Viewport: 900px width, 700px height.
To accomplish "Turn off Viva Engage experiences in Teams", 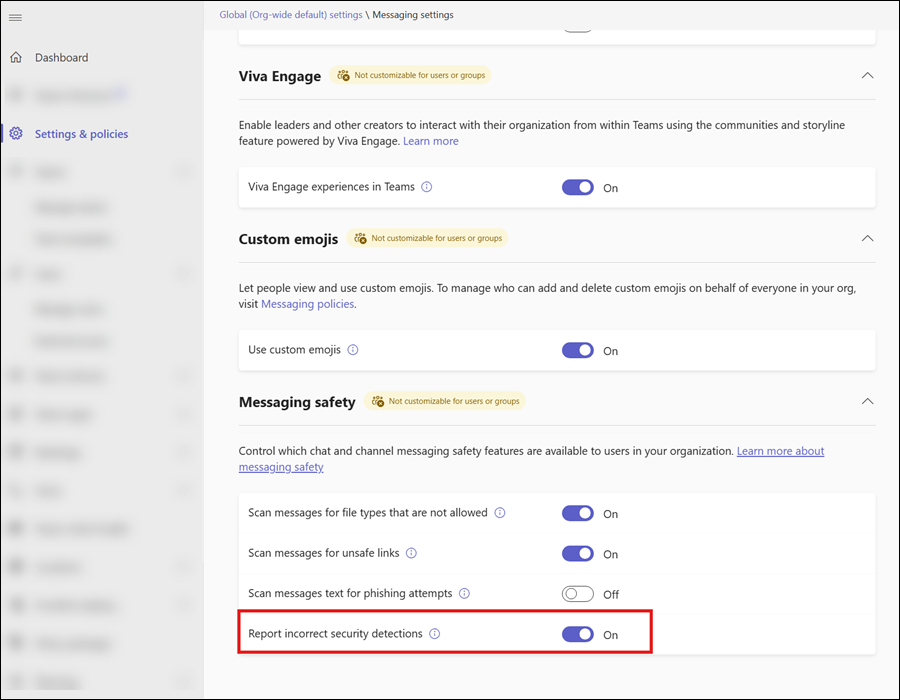I will (x=578, y=187).
